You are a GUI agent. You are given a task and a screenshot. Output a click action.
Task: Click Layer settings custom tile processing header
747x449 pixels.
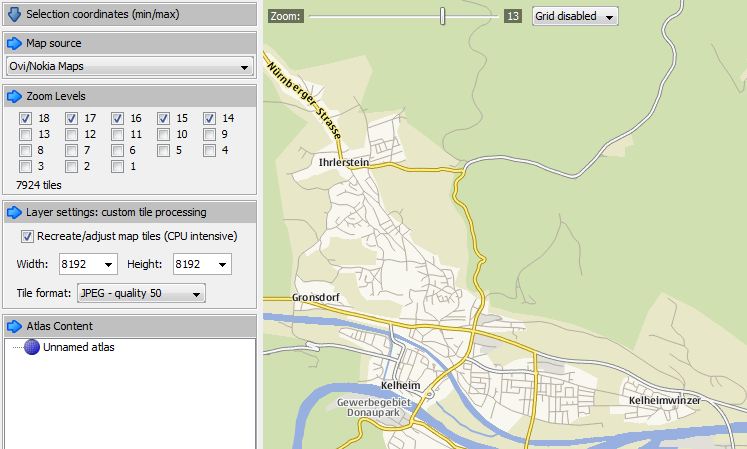pyautogui.click(x=116, y=213)
